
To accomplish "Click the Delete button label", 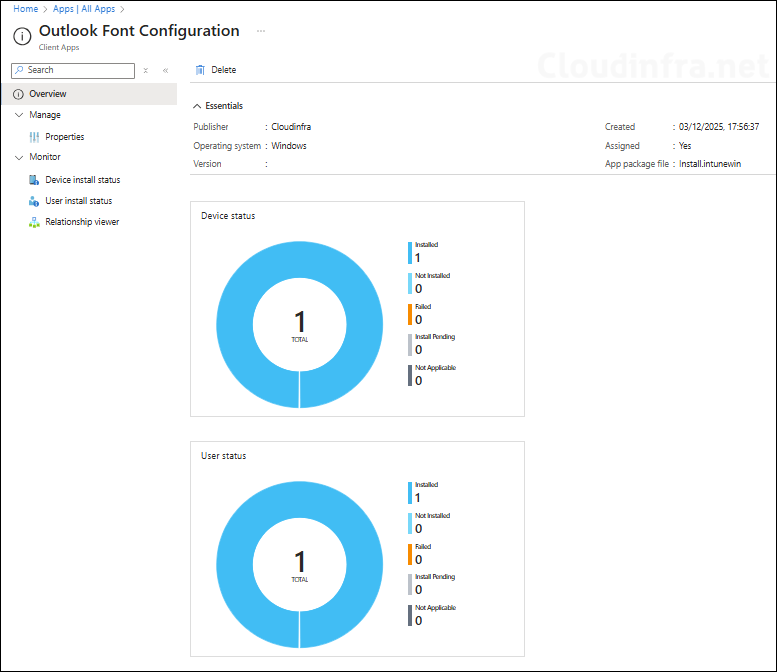I will (x=223, y=70).
